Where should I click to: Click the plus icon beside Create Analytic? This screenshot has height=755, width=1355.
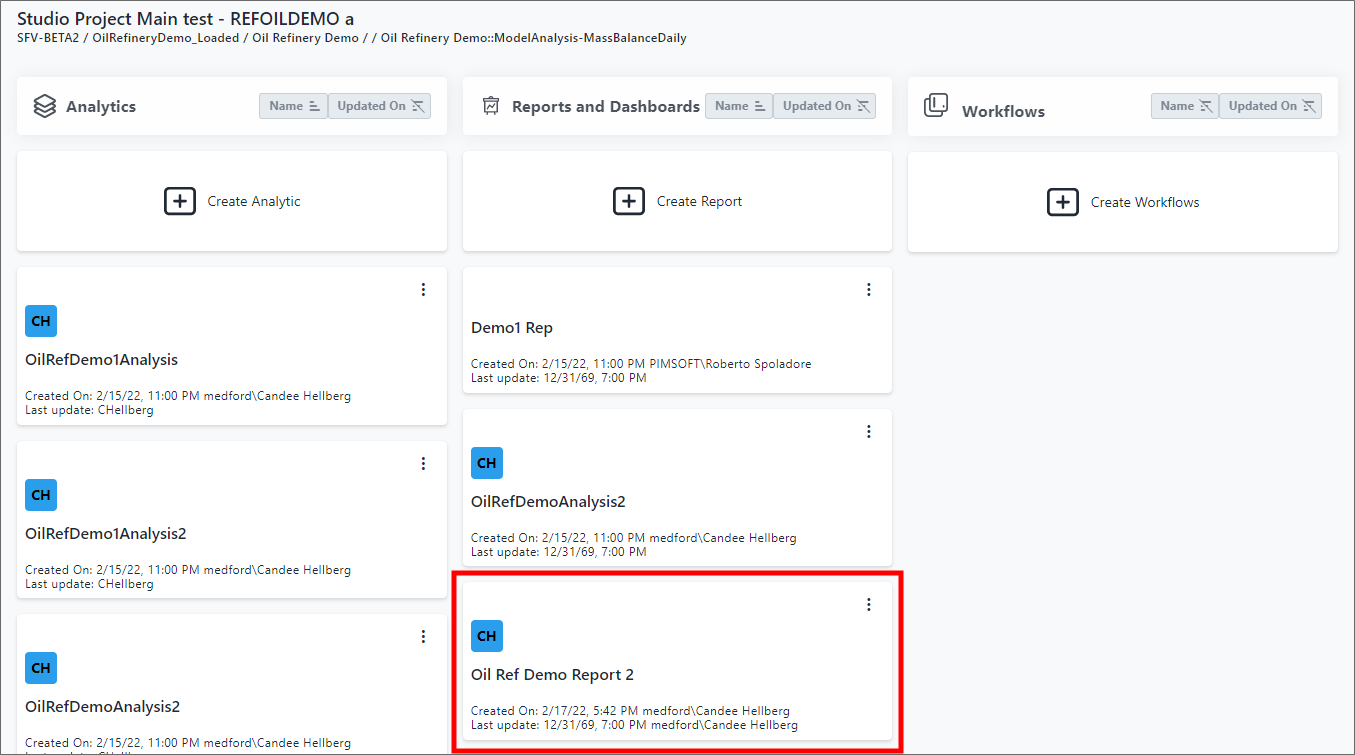(x=180, y=201)
